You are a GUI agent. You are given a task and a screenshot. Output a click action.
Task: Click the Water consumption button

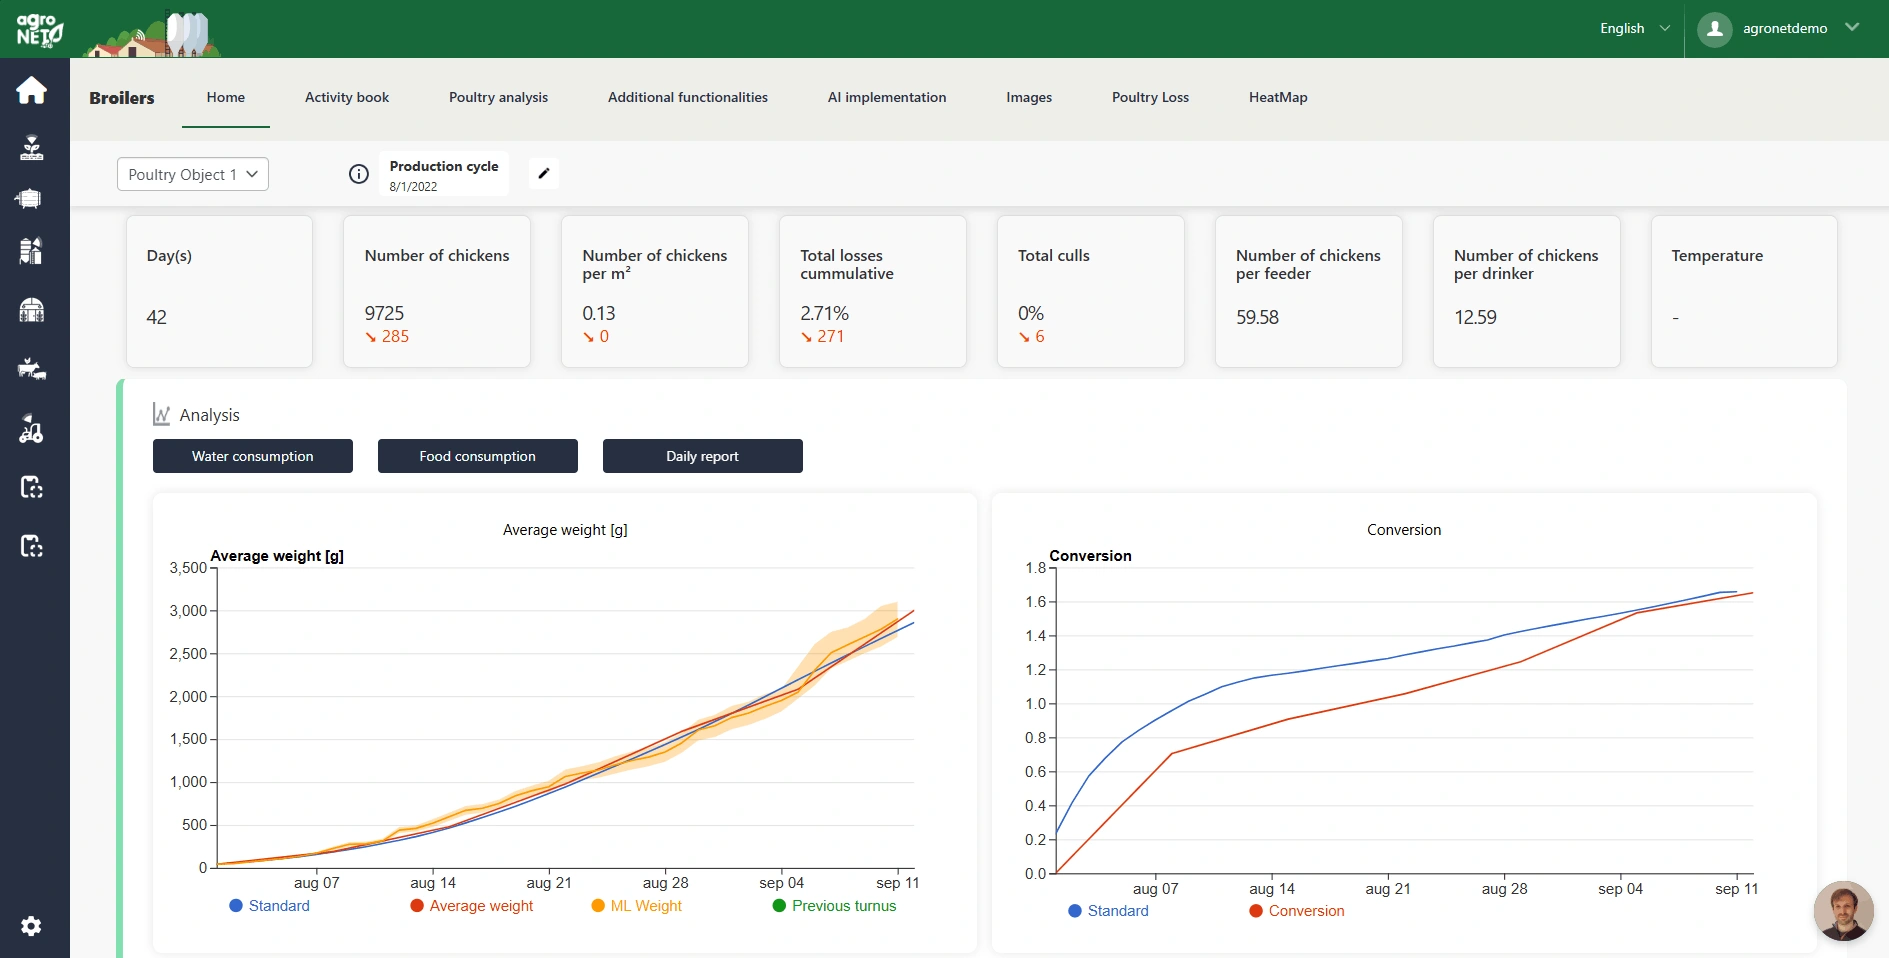(253, 456)
